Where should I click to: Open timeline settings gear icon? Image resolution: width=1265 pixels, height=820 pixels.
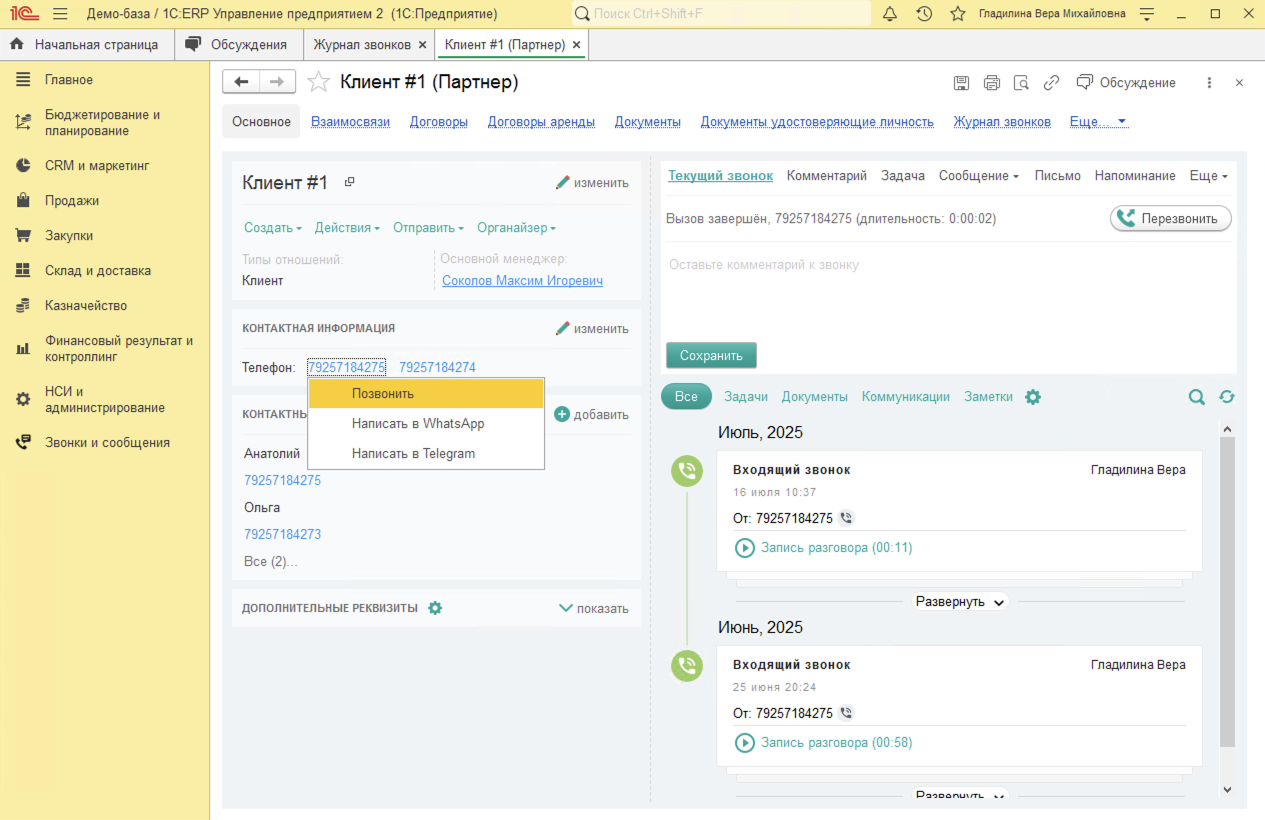[1033, 397]
